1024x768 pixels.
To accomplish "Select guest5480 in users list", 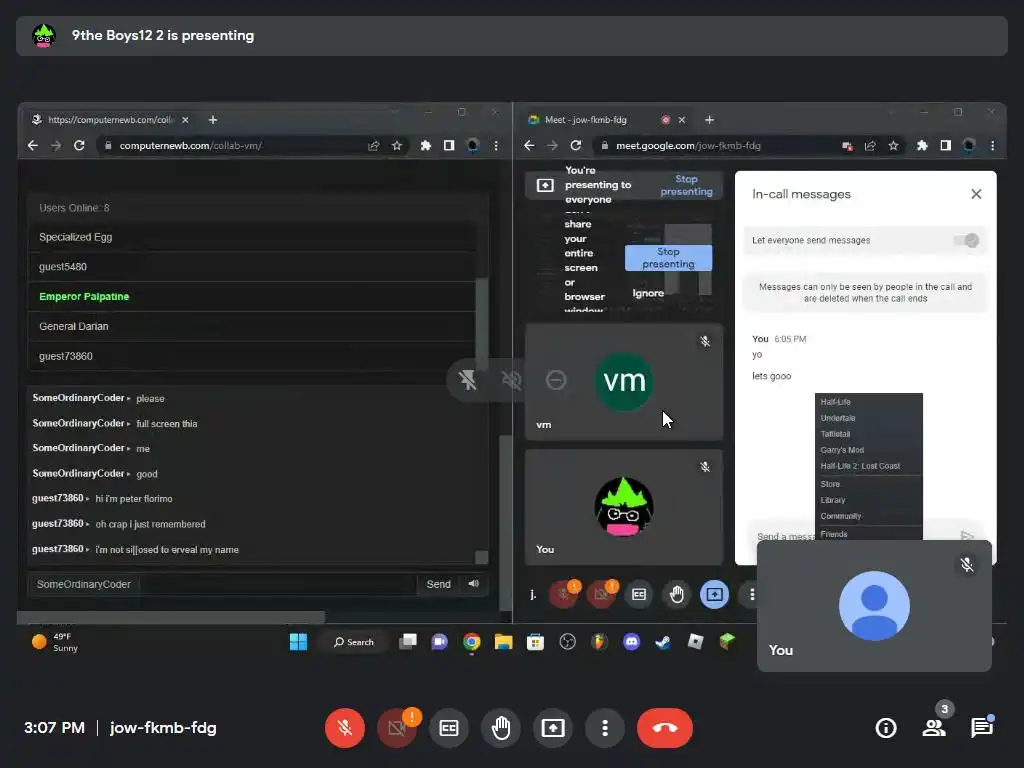I will 251,266.
